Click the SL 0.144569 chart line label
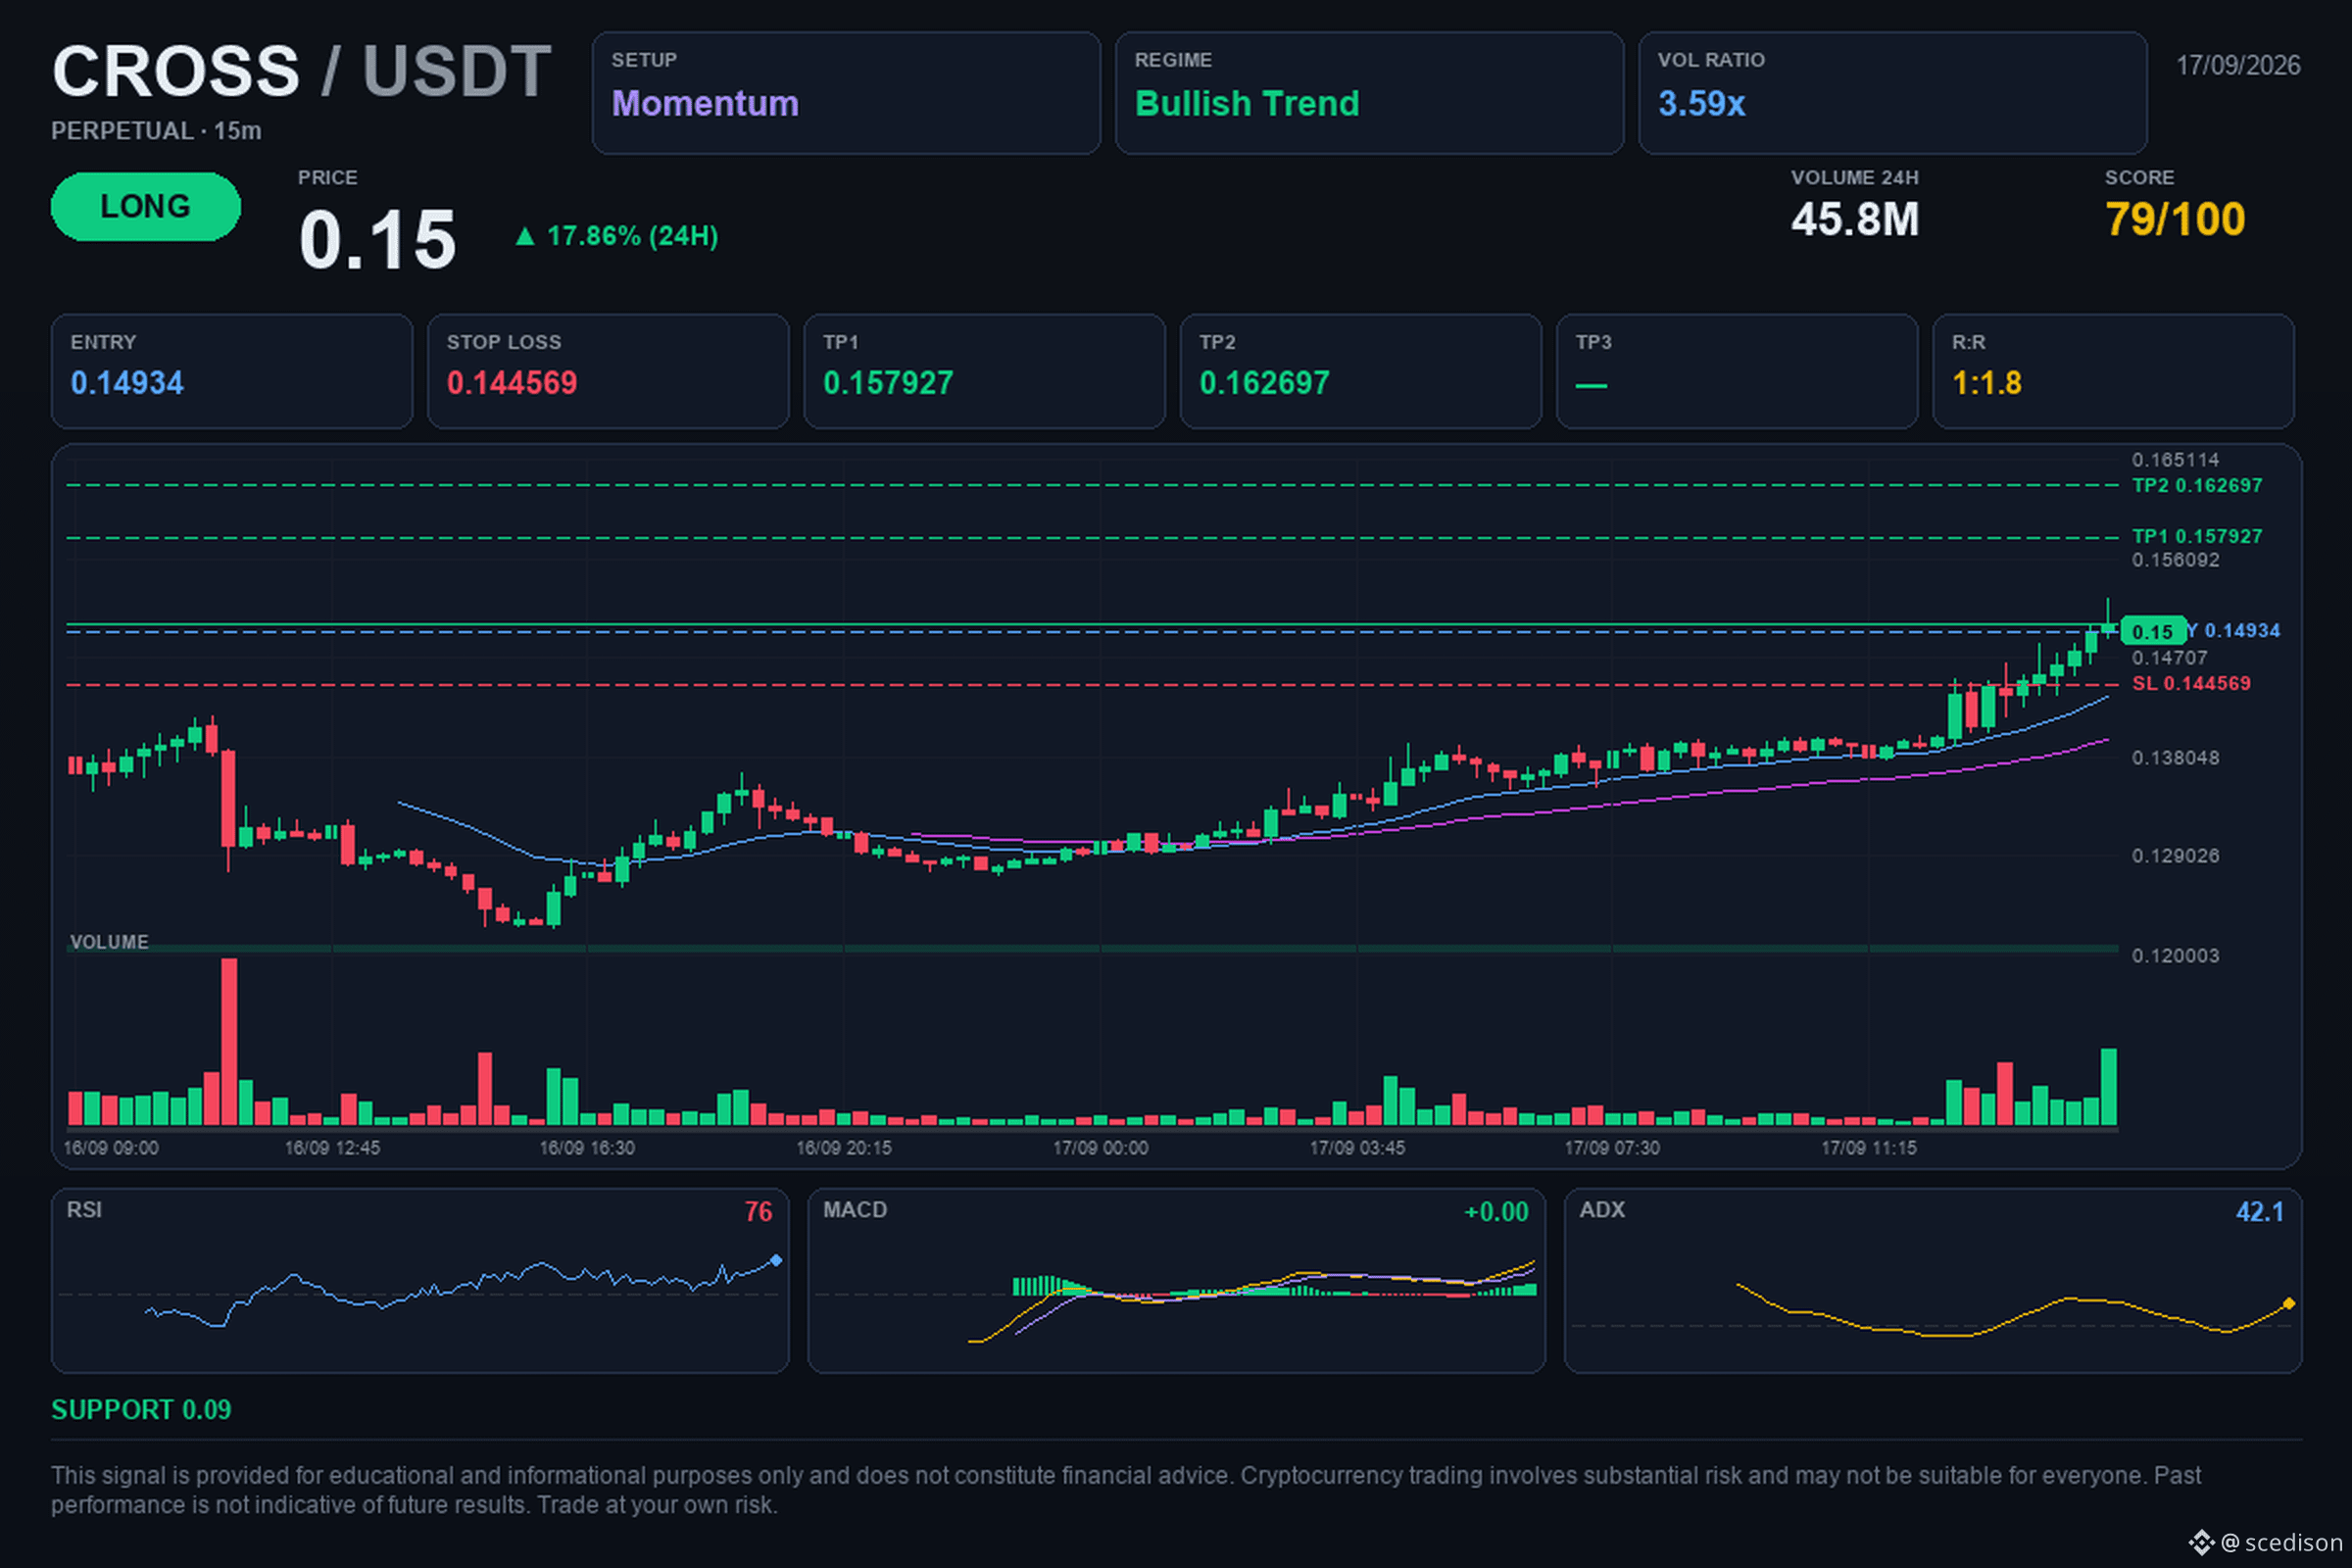This screenshot has width=2352, height=1568. click(x=2191, y=683)
